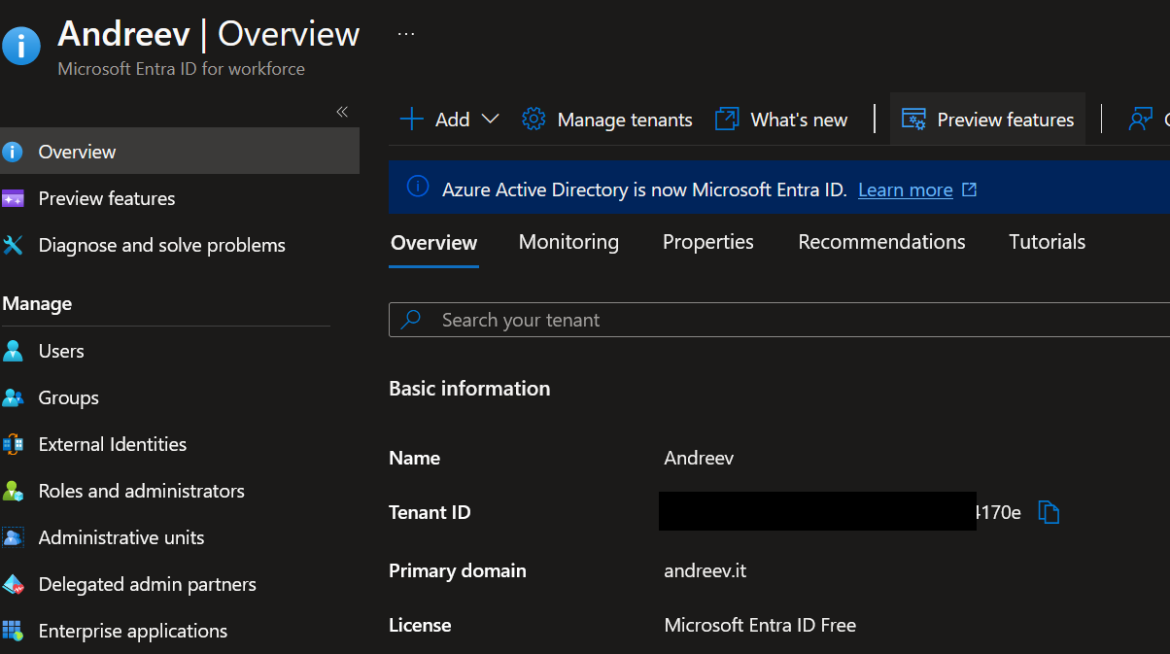Click the Manage tenants gear icon
This screenshot has width=1170, height=654.
tap(533, 118)
